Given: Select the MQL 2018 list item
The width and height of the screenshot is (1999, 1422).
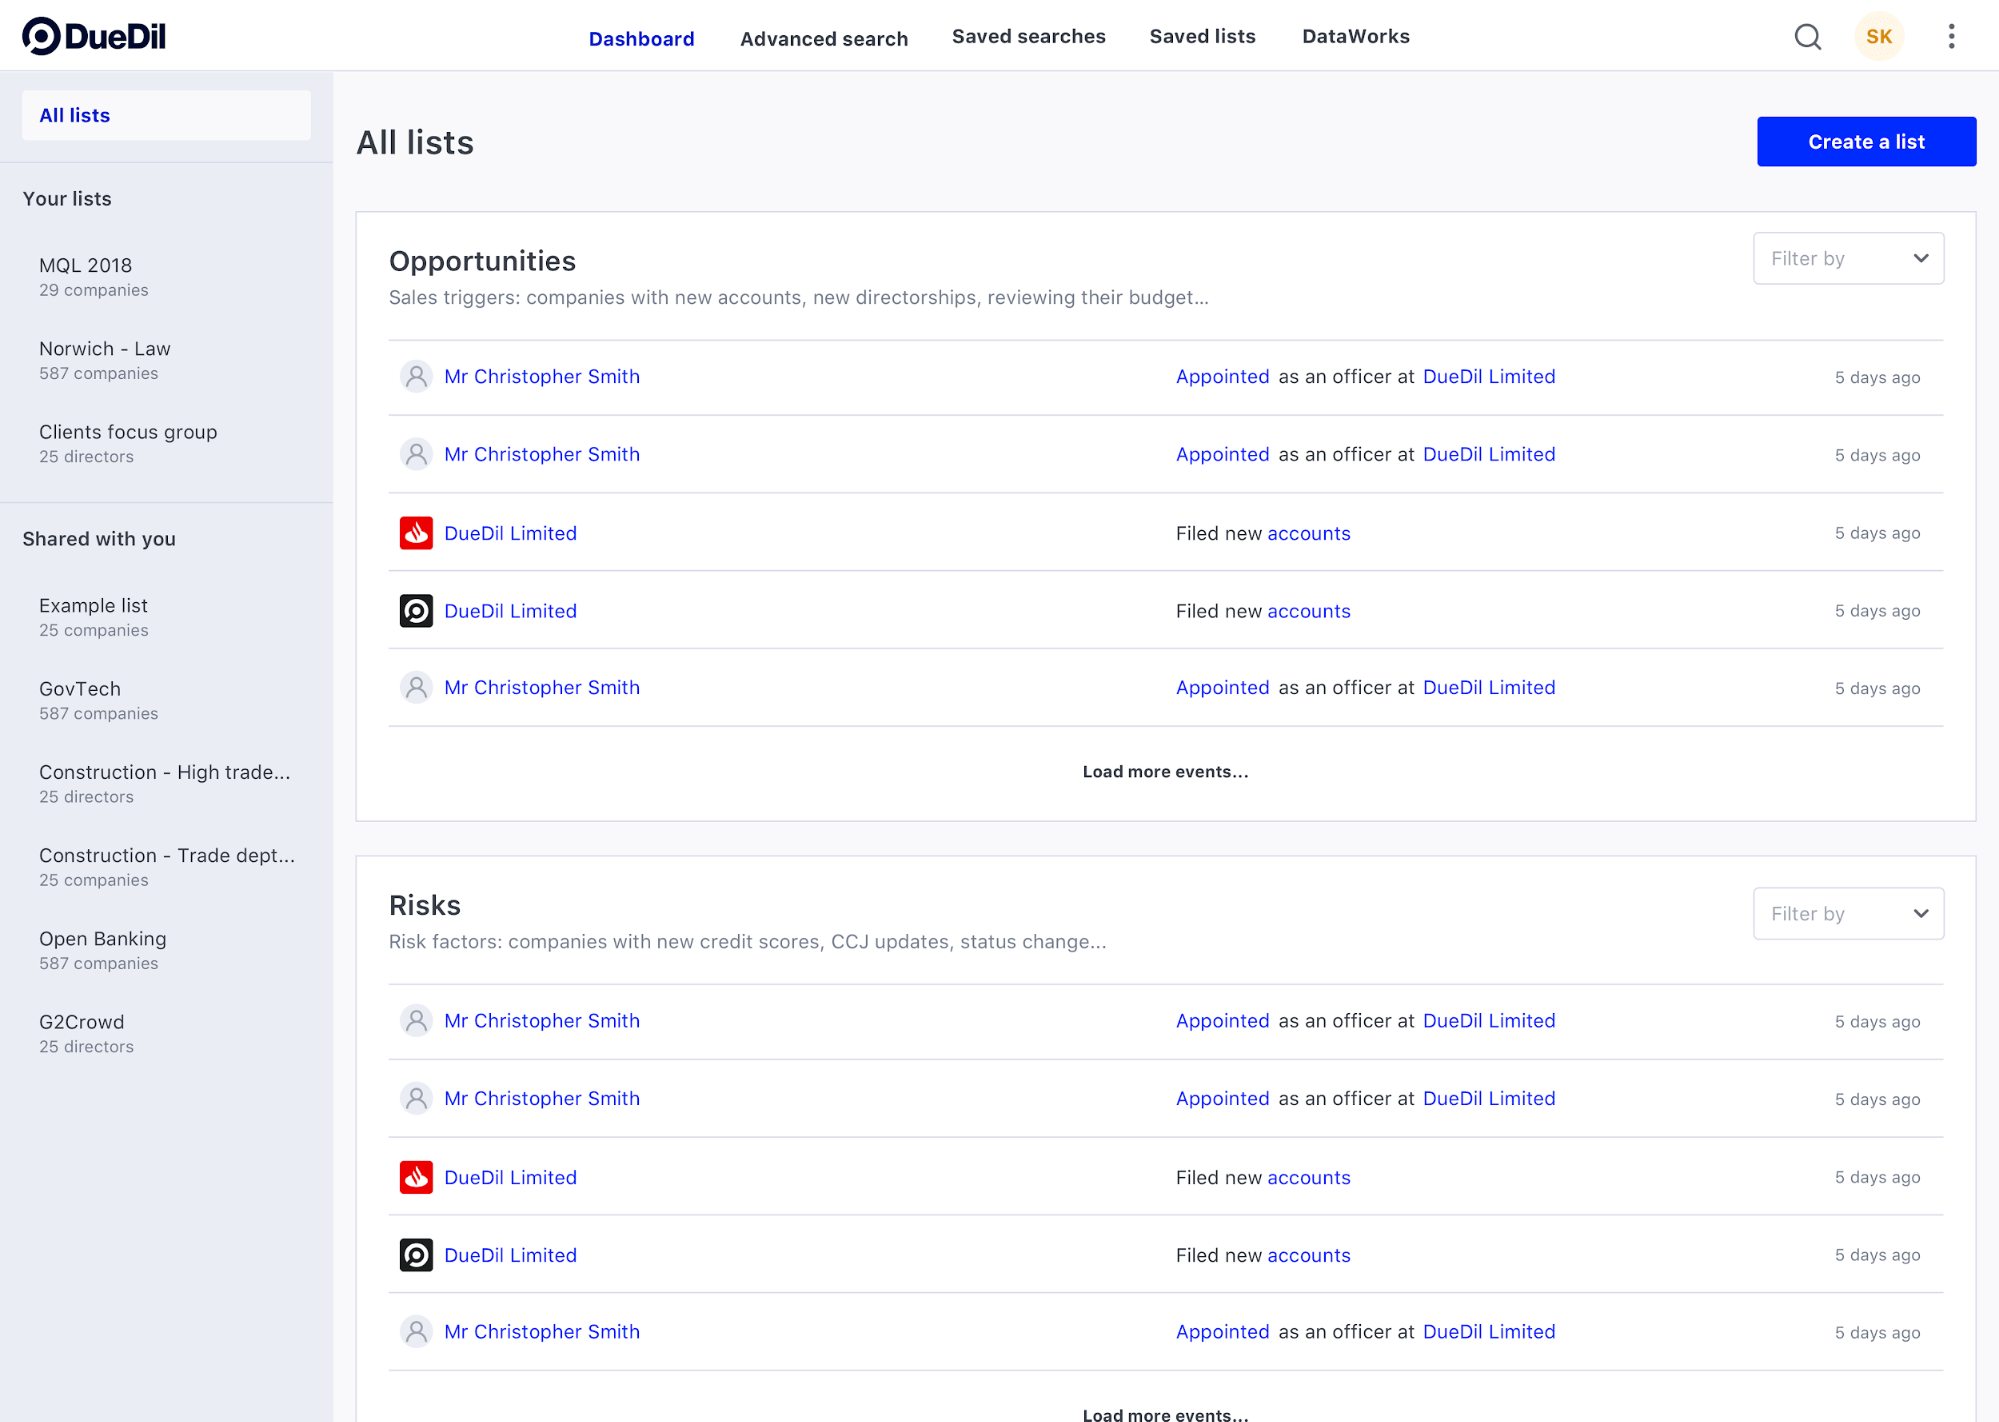Looking at the screenshot, I should coord(86,265).
